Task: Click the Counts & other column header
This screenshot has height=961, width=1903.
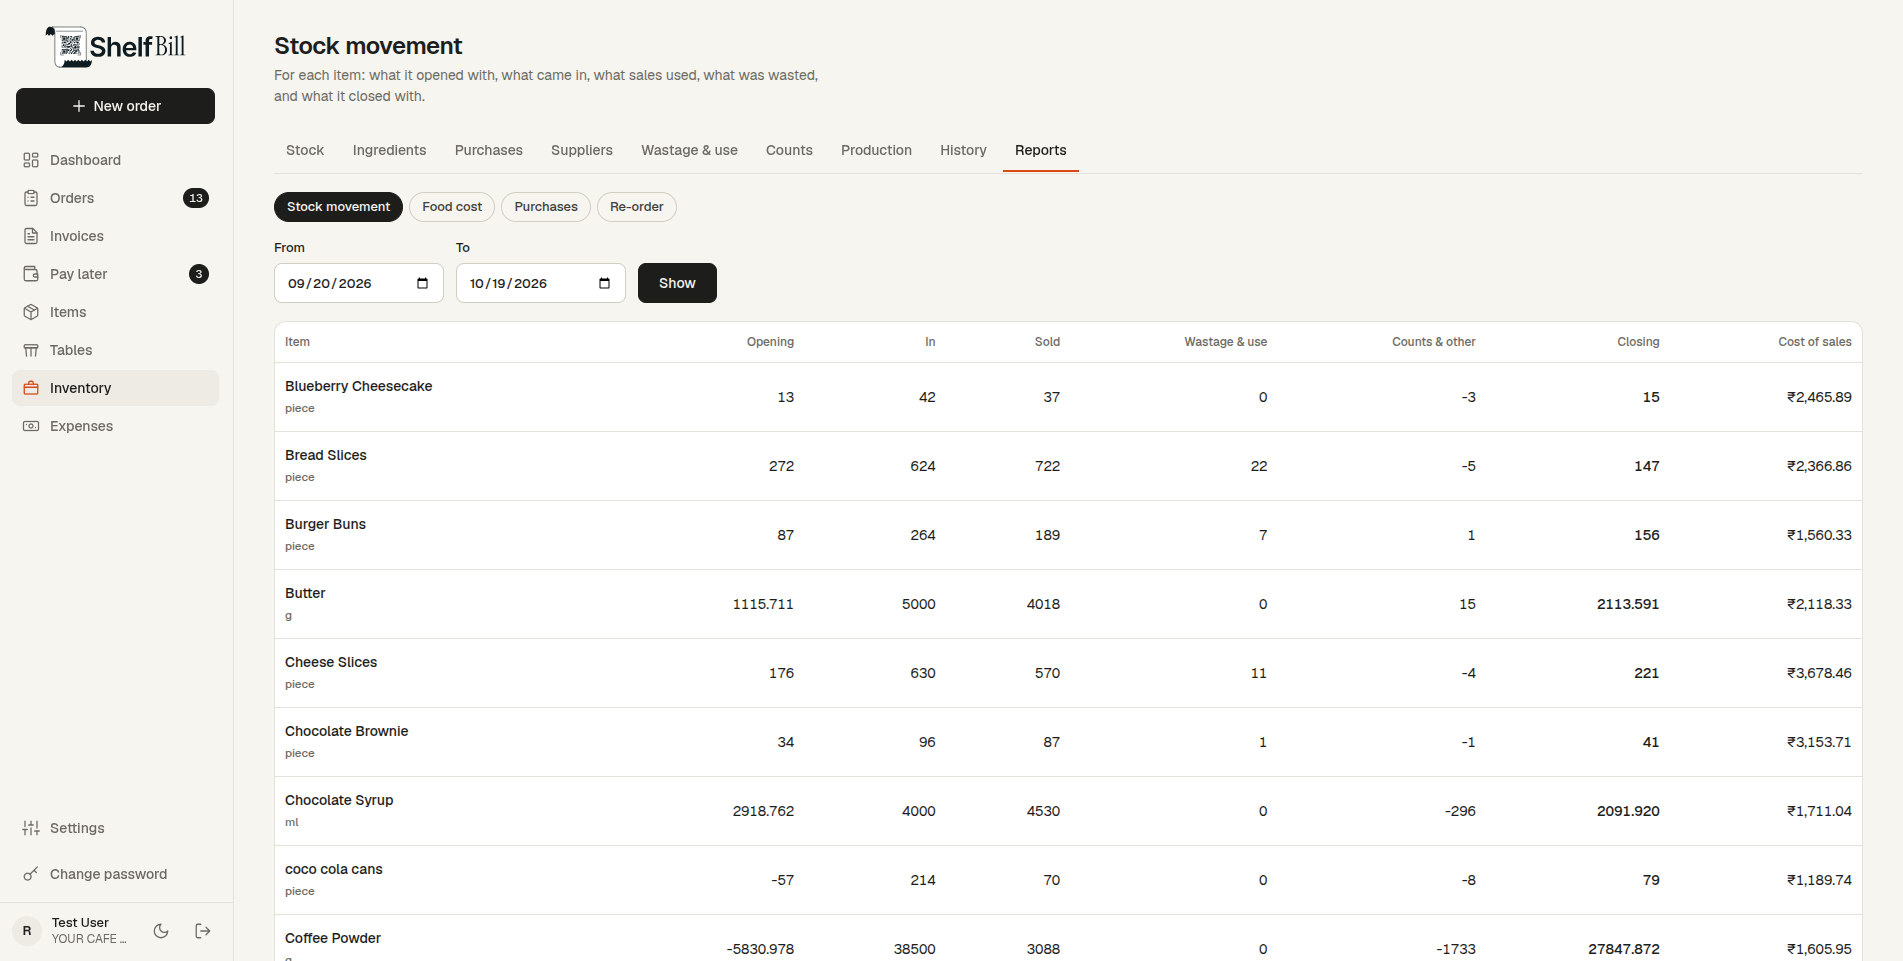Action: point(1433,342)
